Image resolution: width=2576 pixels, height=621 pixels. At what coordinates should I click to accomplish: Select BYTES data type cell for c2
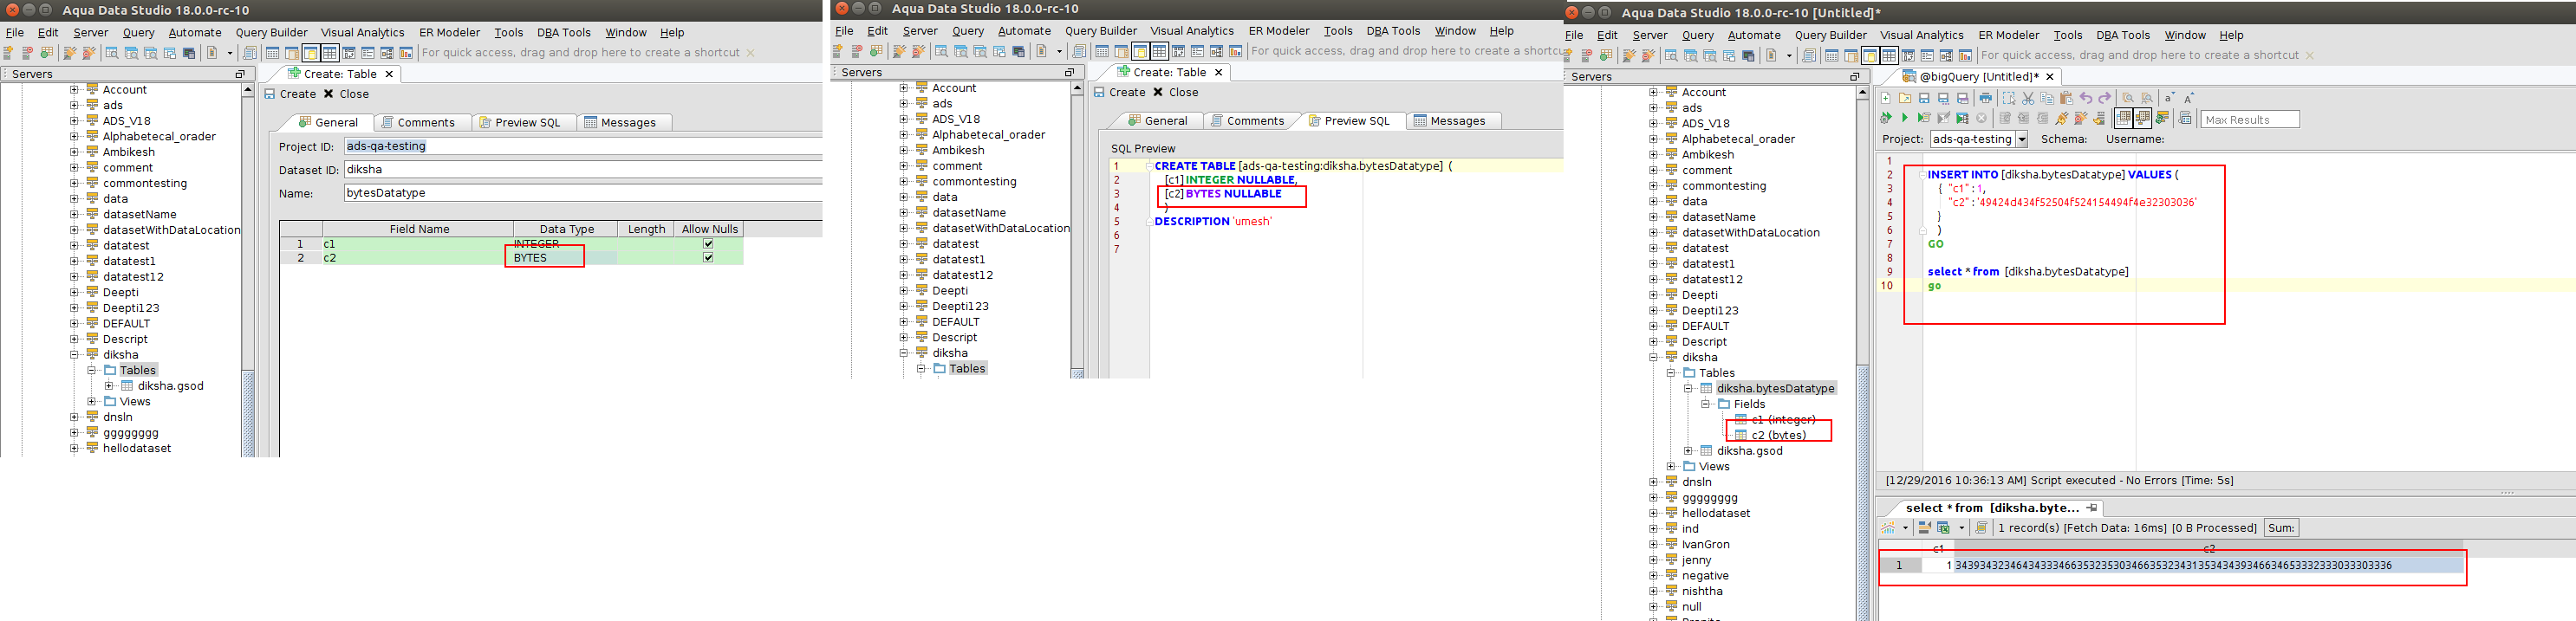click(564, 258)
